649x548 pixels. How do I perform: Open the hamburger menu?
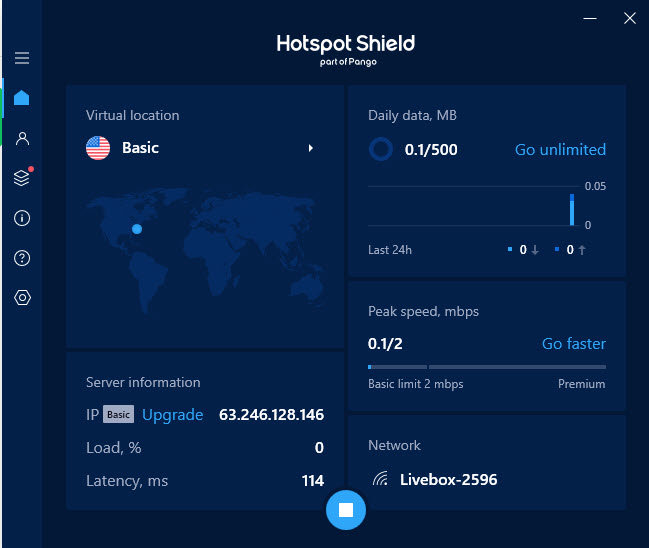click(x=22, y=58)
